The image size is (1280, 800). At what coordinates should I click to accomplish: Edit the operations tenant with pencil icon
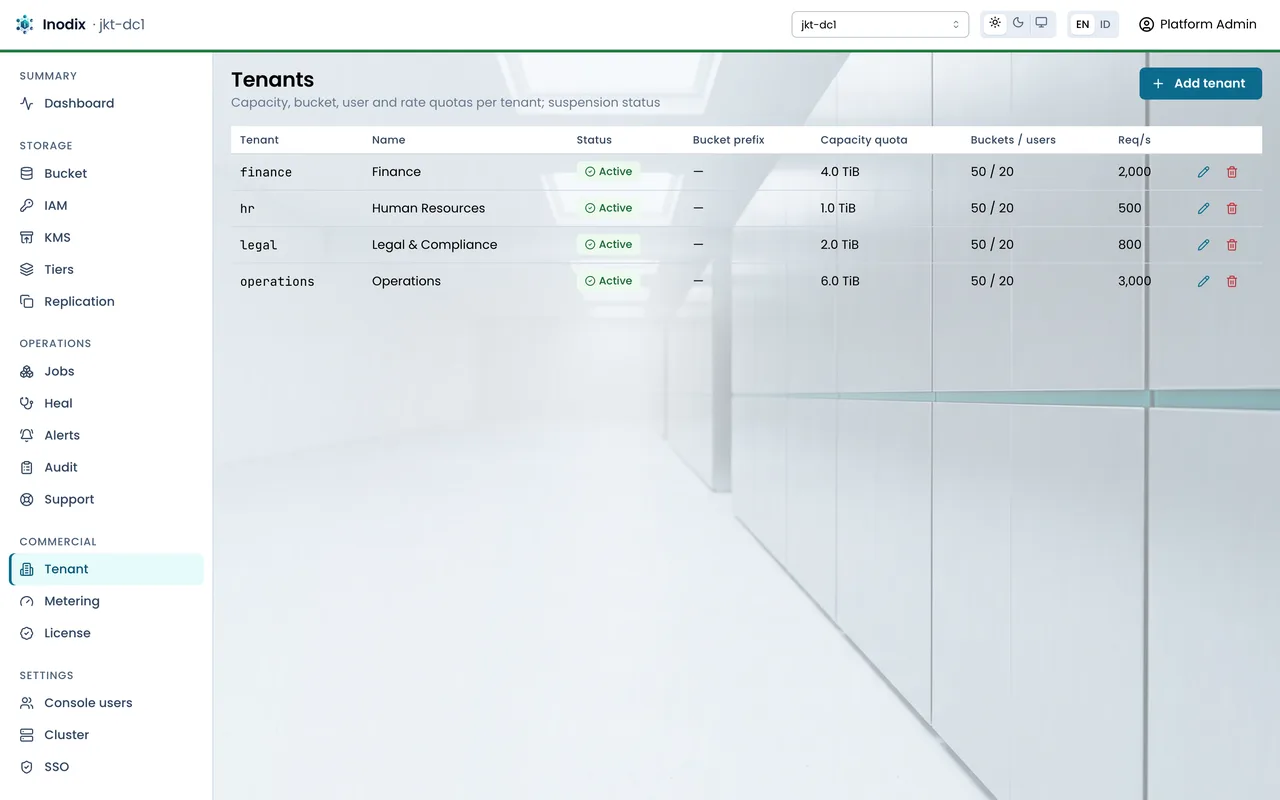point(1203,281)
